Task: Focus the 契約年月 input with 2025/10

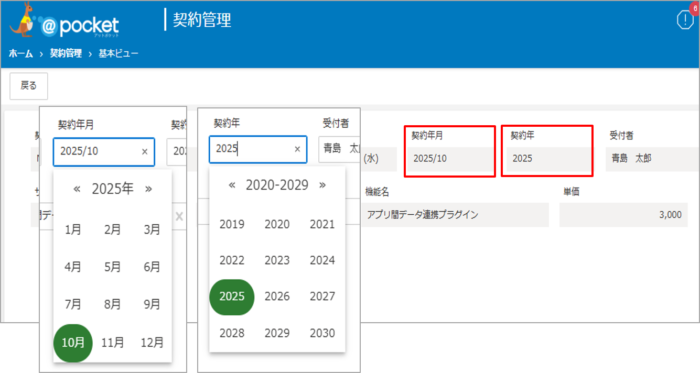Action: 104,152
